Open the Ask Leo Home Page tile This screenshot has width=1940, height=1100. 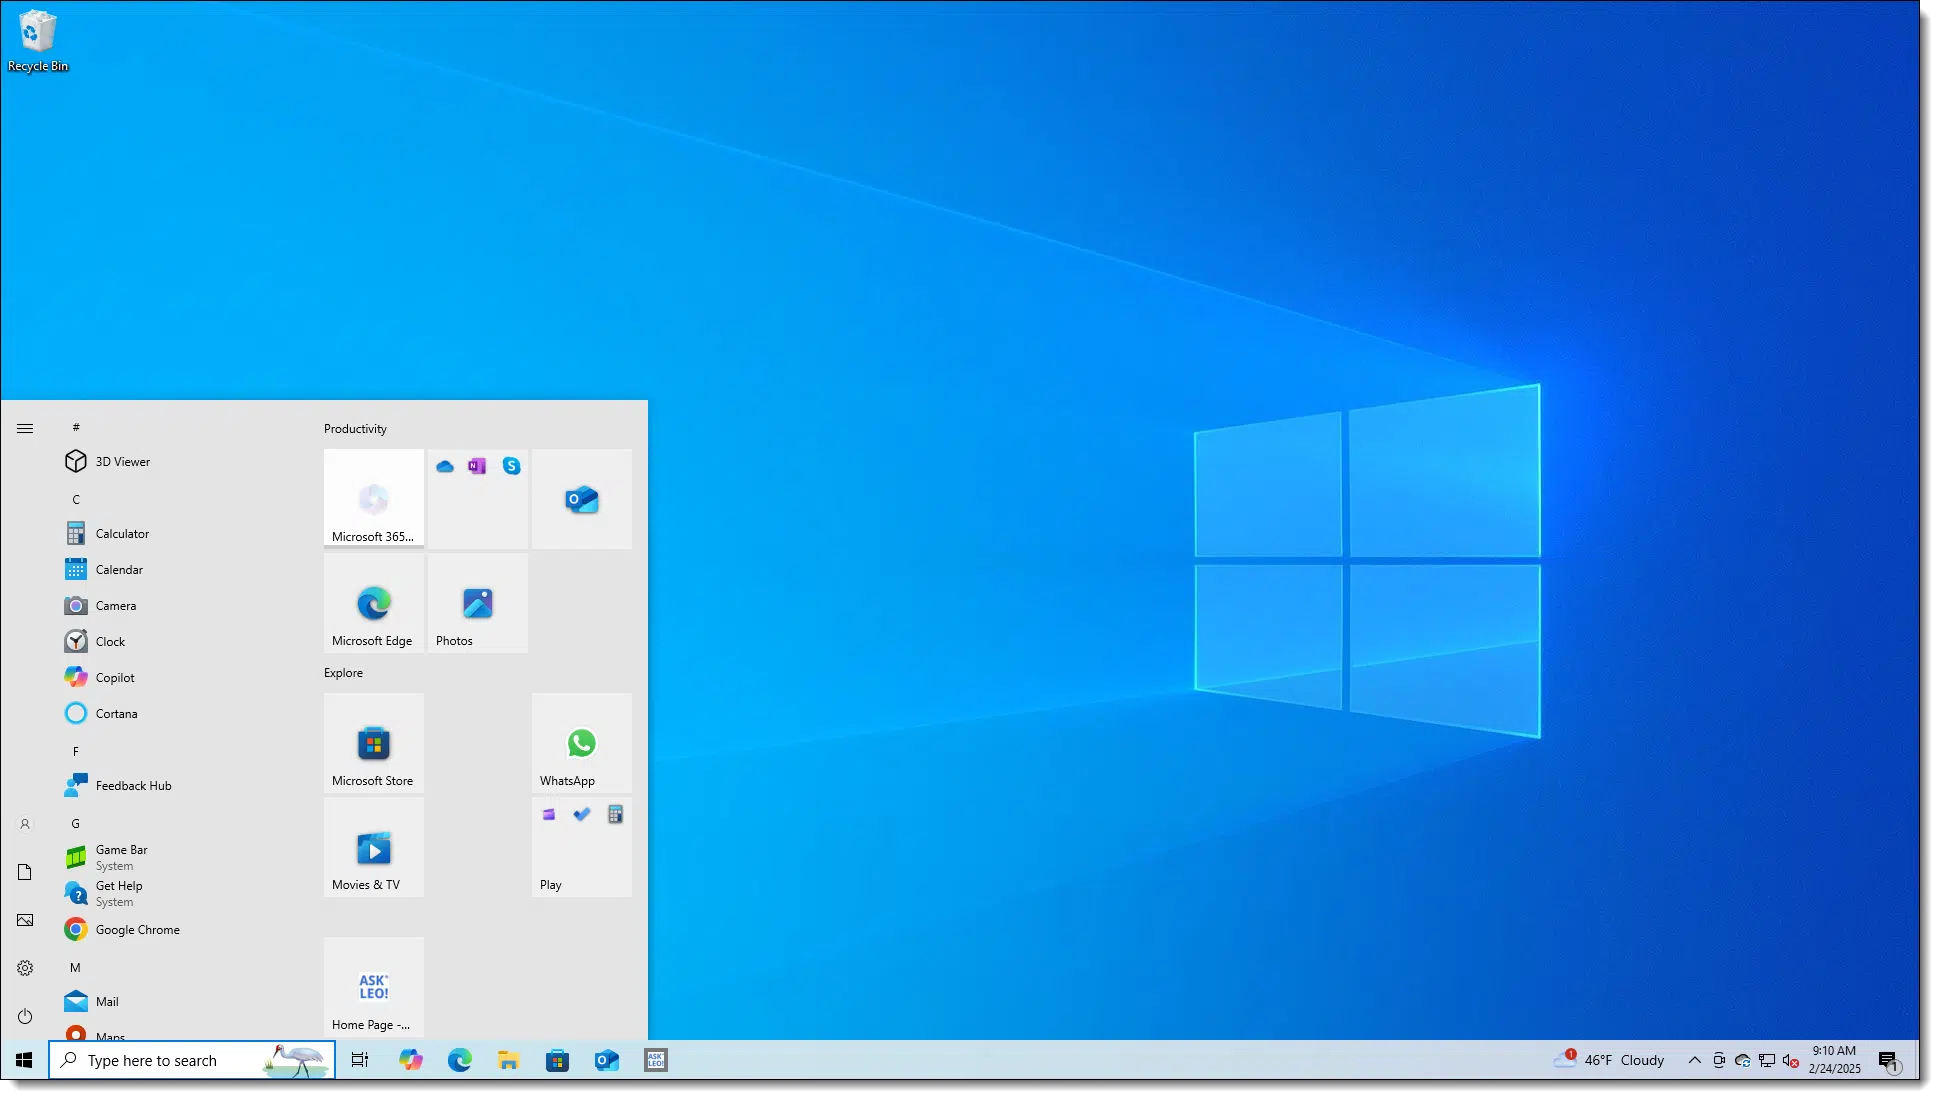point(374,987)
